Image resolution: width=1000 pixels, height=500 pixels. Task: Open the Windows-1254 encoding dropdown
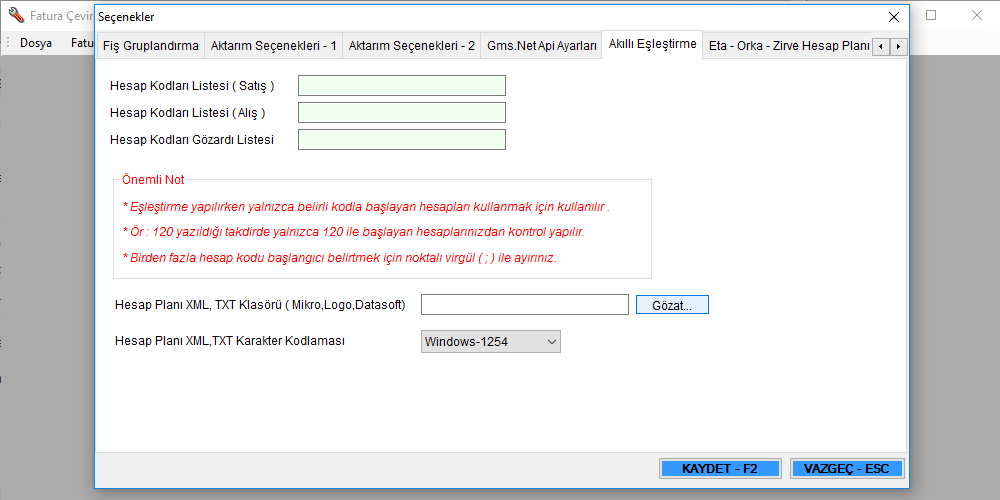(490, 342)
